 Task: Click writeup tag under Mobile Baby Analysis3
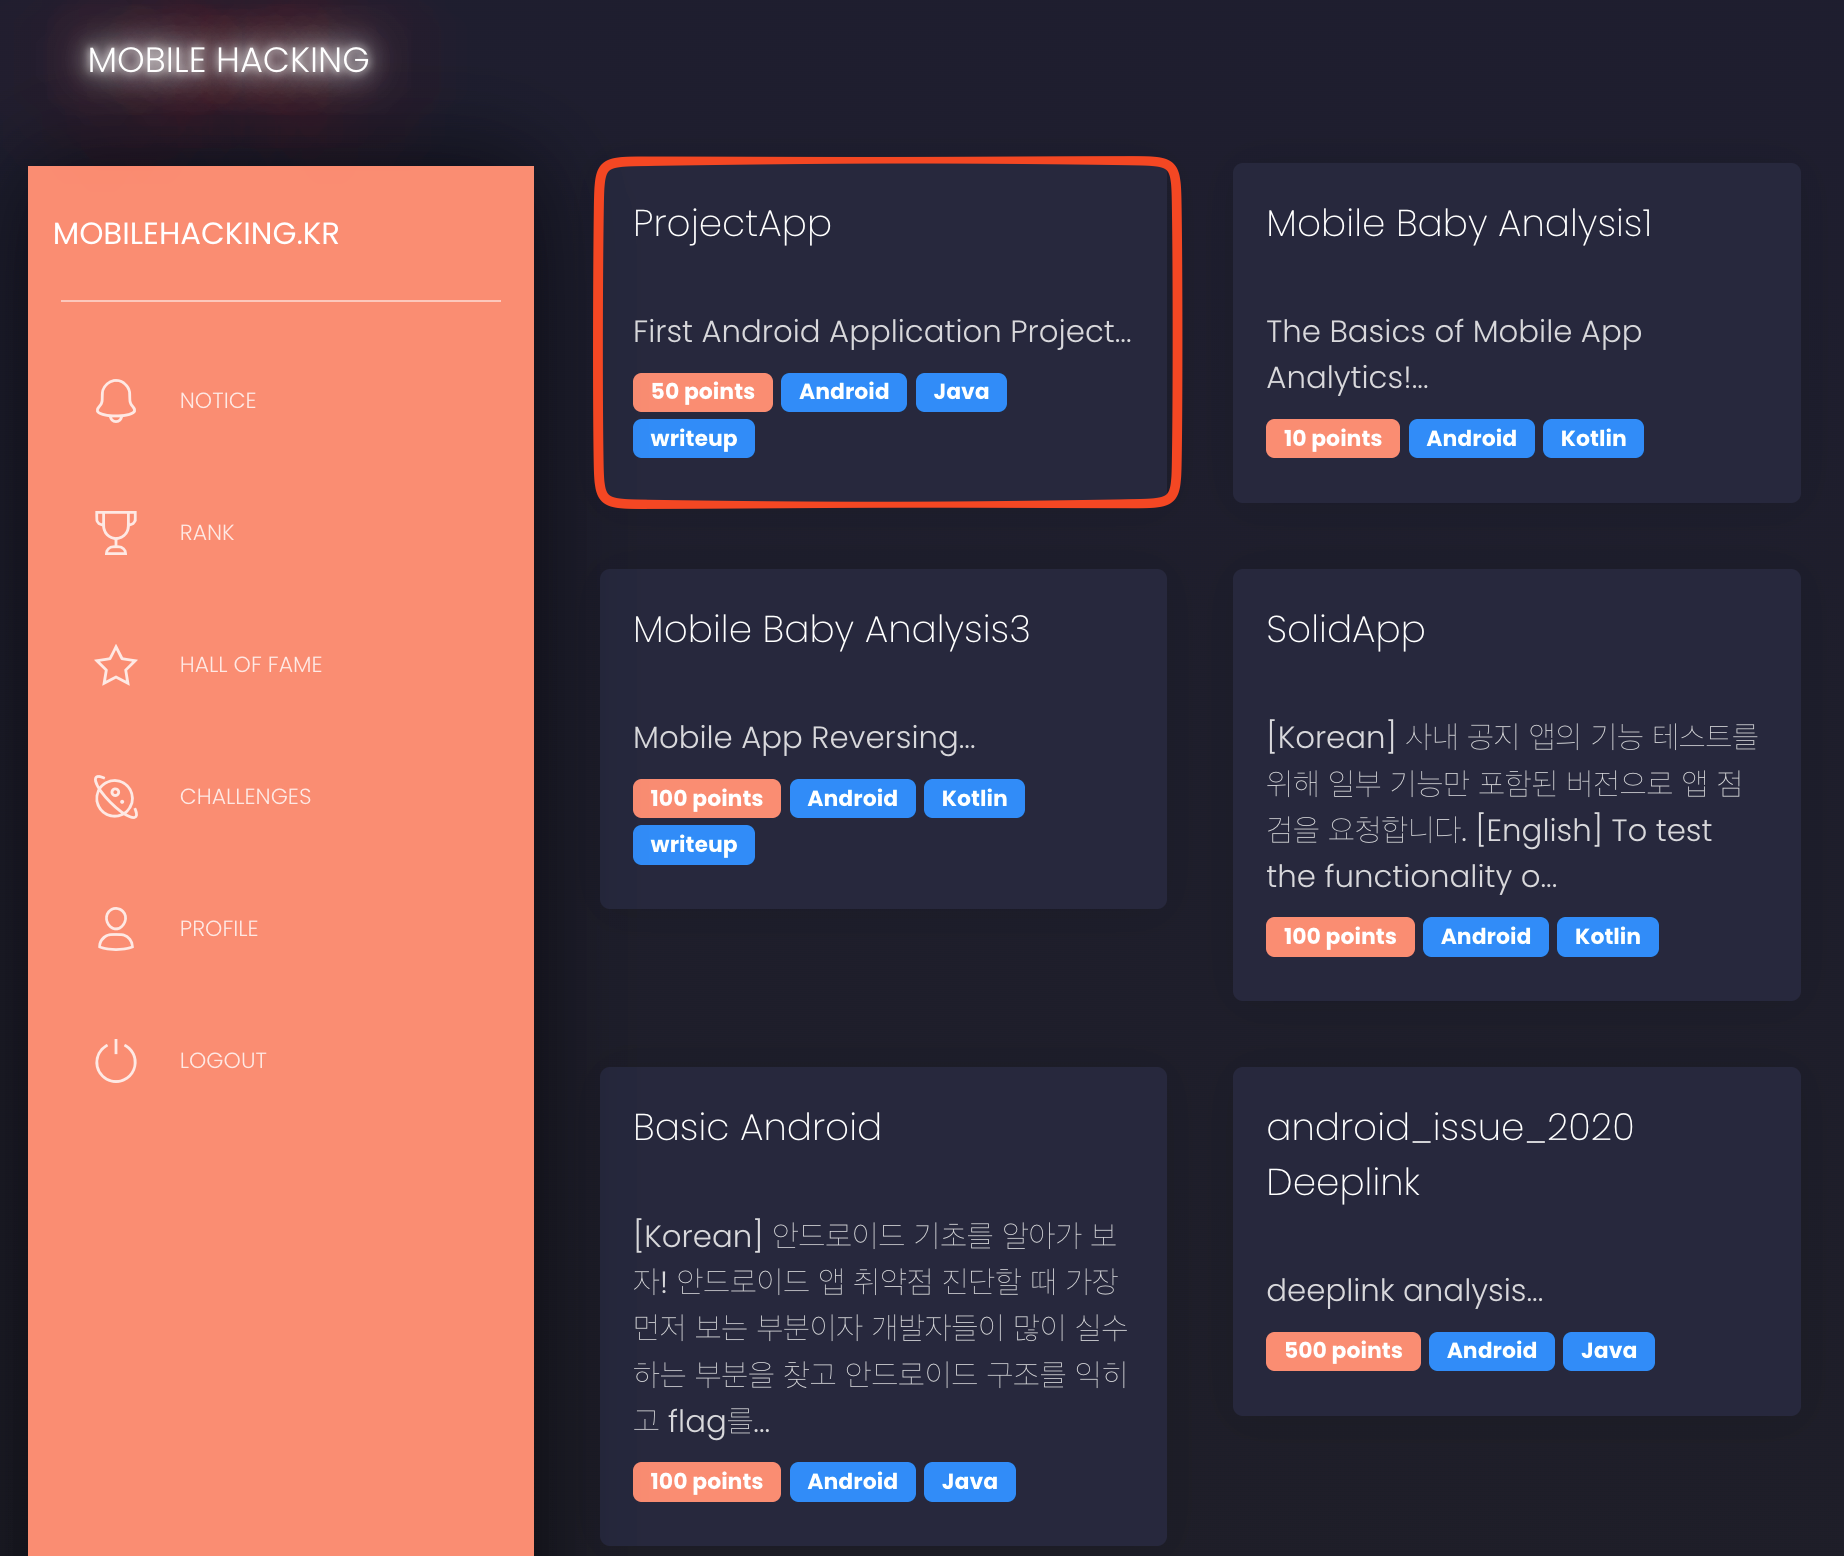[x=693, y=845]
